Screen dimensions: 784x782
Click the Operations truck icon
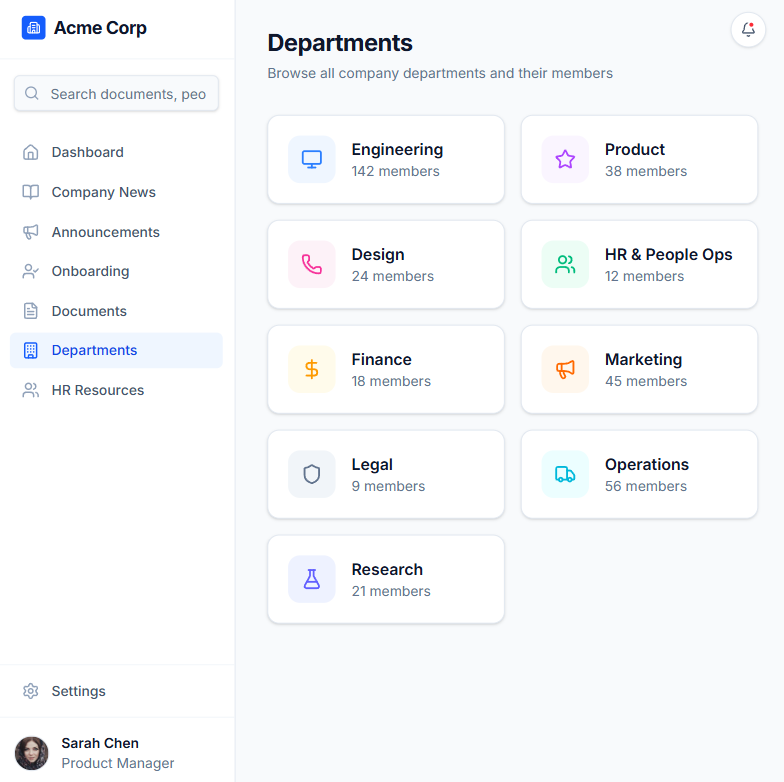pos(565,475)
